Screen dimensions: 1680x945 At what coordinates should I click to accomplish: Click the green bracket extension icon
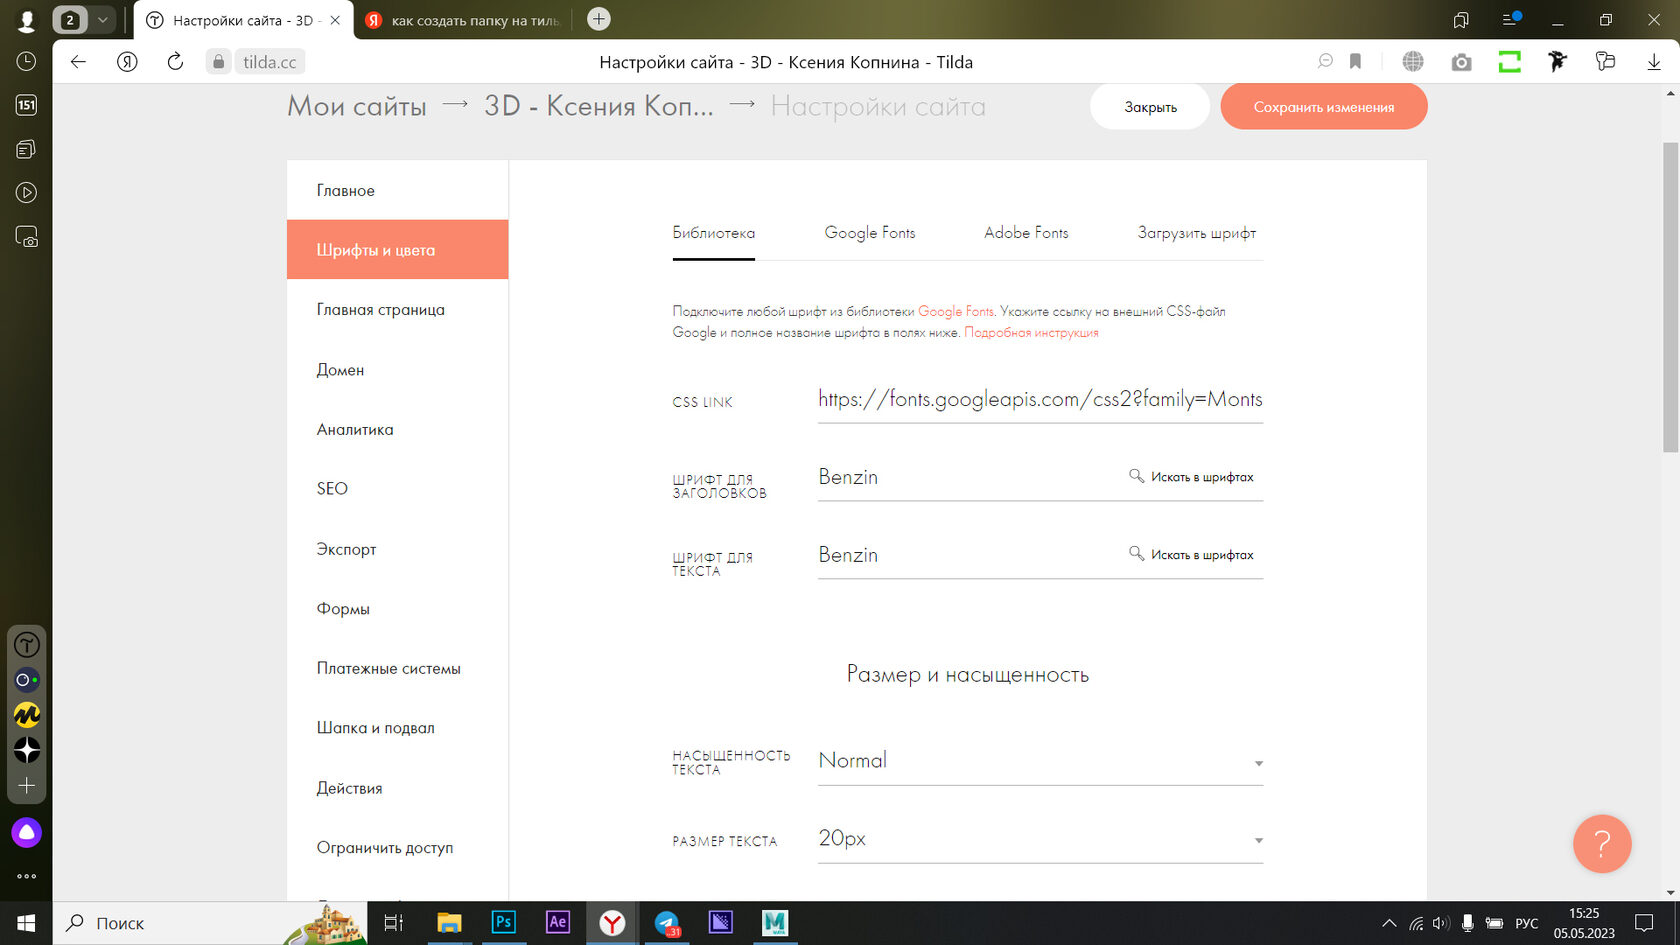[1509, 62]
